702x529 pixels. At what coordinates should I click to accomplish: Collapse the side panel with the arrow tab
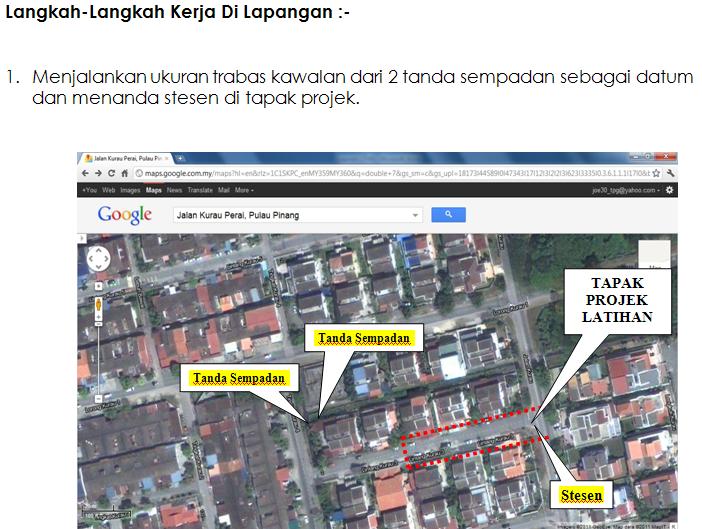pyautogui.click(x=81, y=239)
